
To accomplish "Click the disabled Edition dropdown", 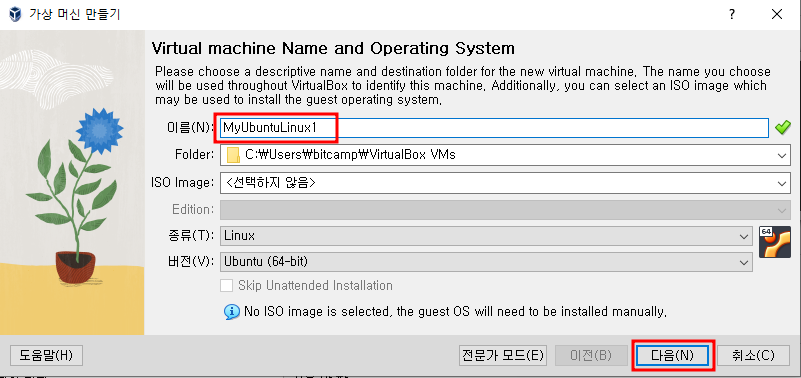I will (x=505, y=209).
